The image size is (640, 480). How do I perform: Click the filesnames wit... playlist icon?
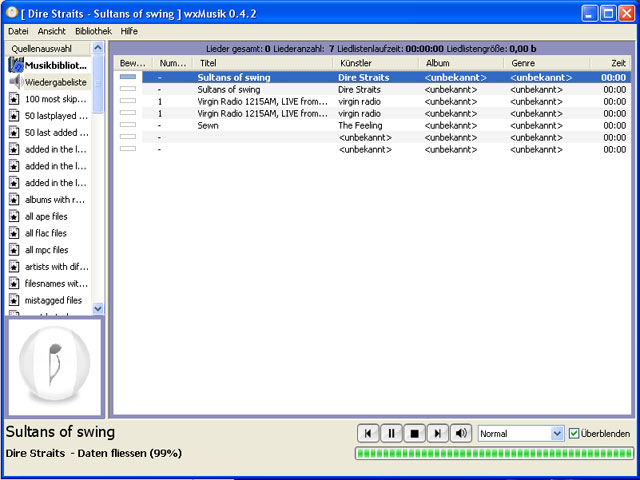[14, 283]
